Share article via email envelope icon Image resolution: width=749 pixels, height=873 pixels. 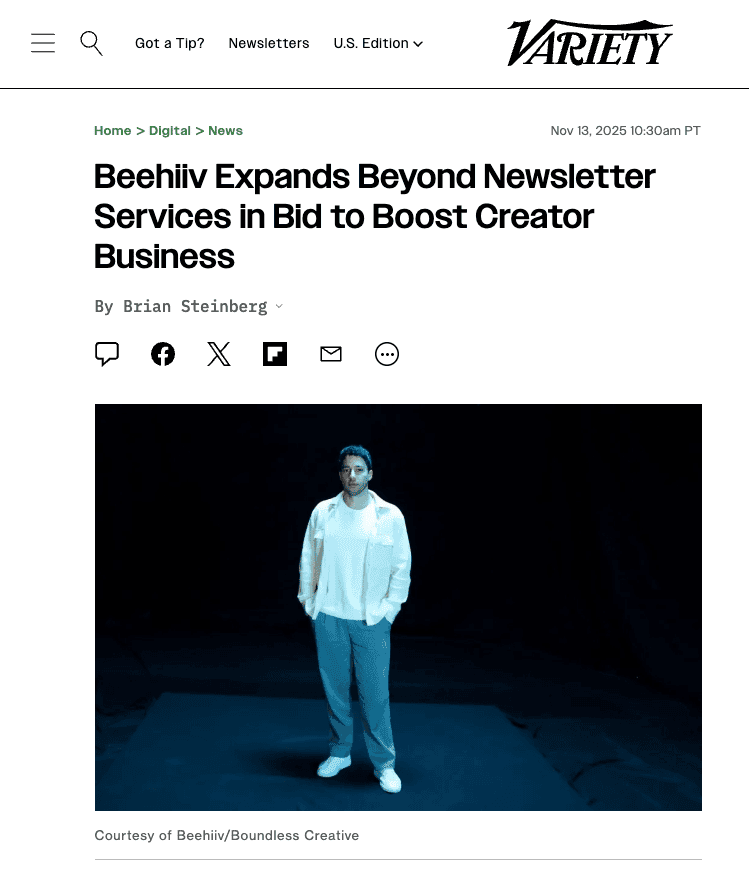(331, 354)
